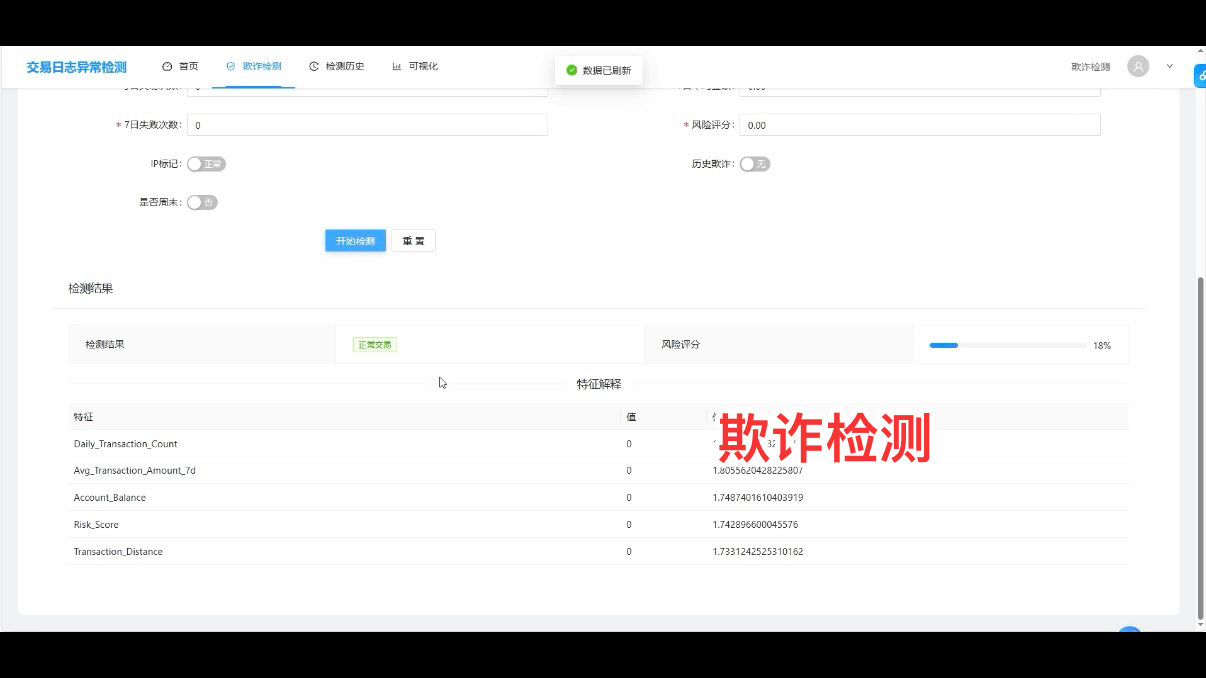This screenshot has height=678, width=1206.
Task: Open the 检测历史 menu item
Action: pos(337,66)
